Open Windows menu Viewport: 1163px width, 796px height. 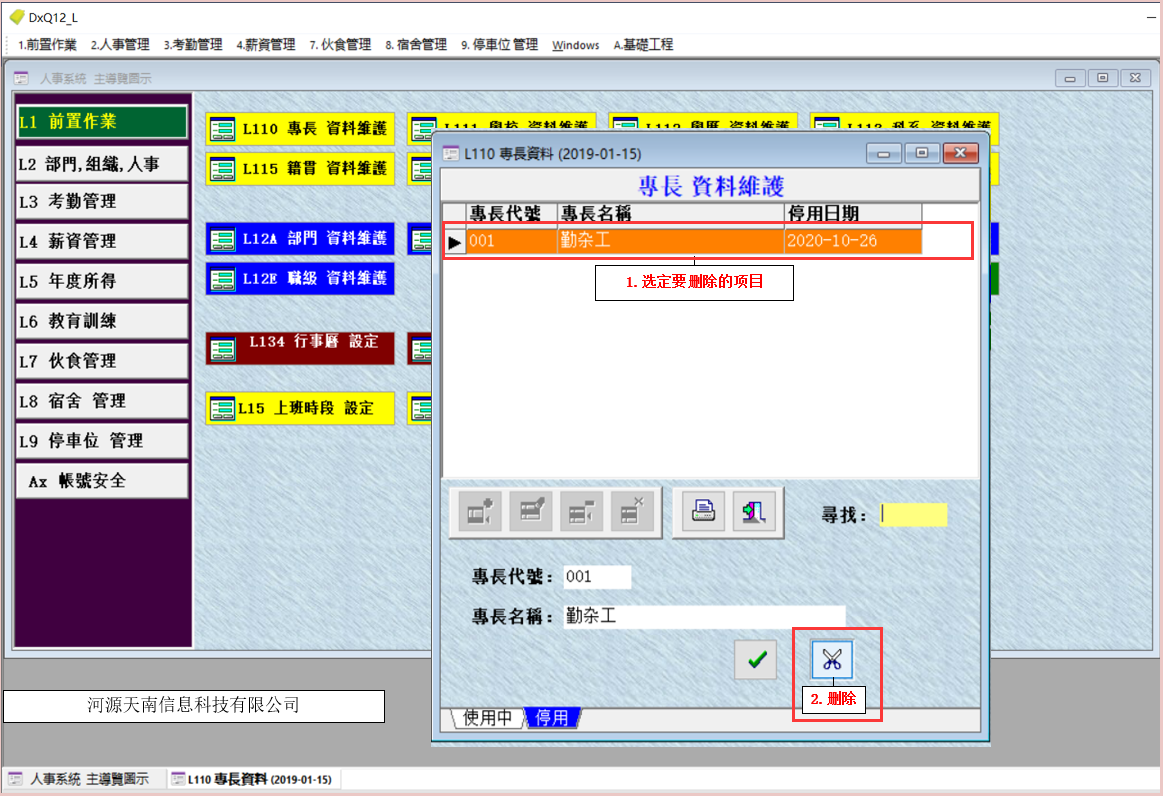[x=576, y=45]
